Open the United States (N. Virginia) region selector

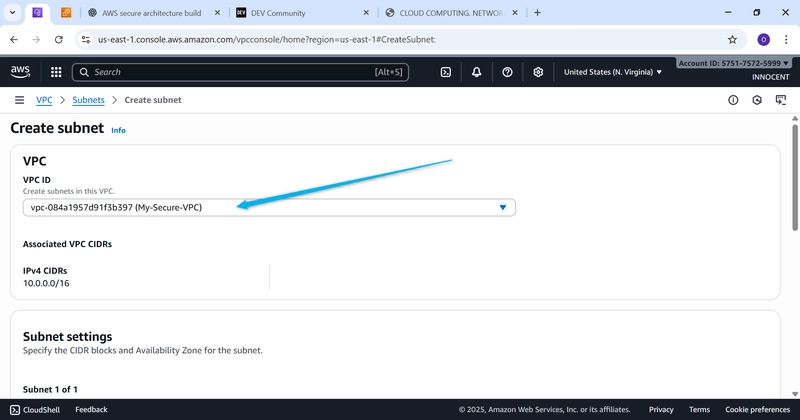pos(613,72)
